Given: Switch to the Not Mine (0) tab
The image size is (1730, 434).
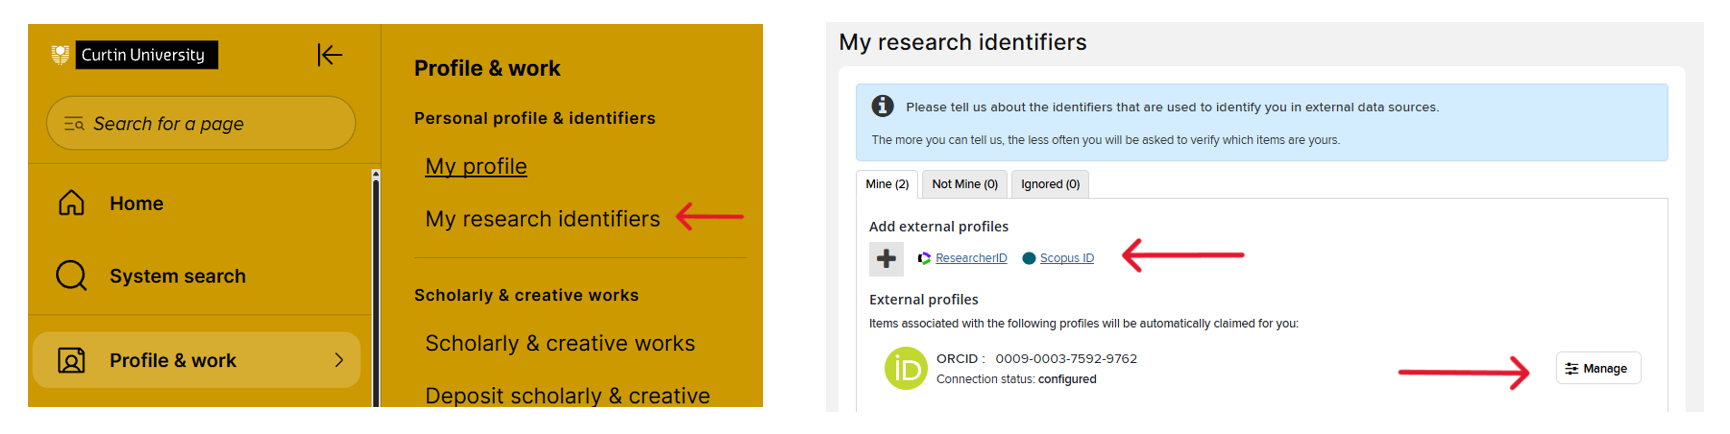Looking at the screenshot, I should click(965, 184).
